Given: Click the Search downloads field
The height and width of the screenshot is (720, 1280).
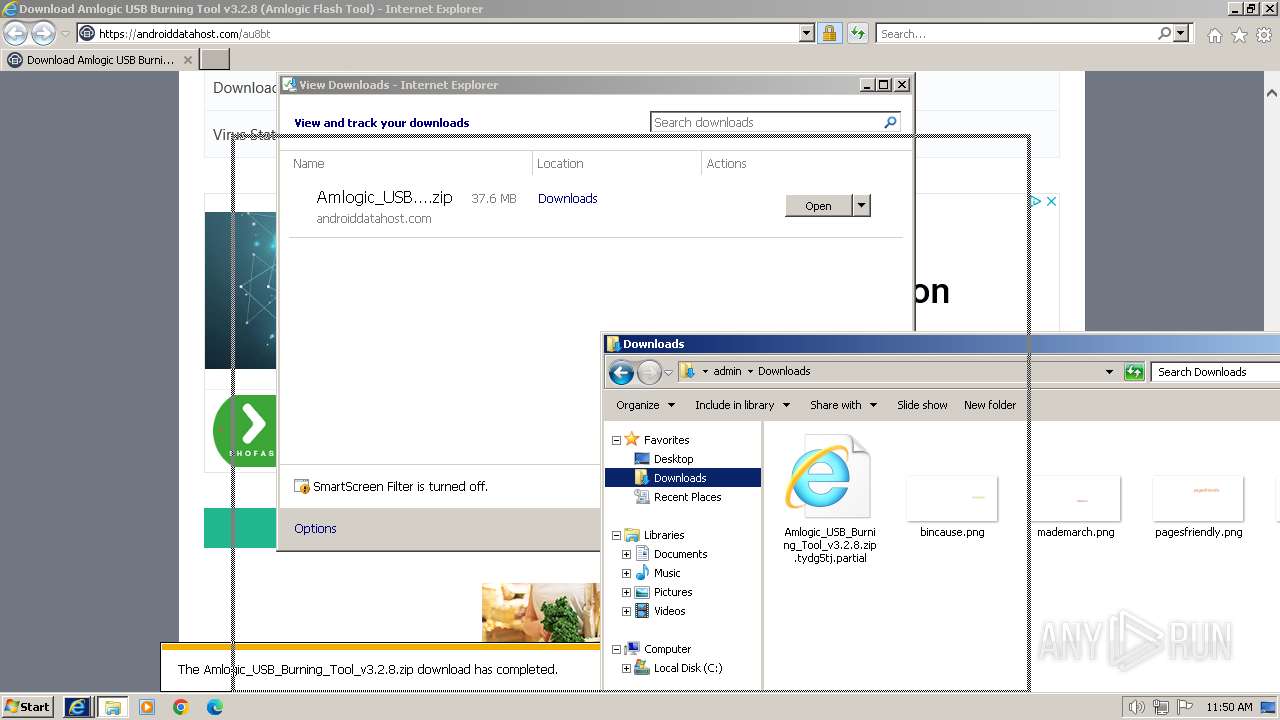Looking at the screenshot, I should coord(766,122).
